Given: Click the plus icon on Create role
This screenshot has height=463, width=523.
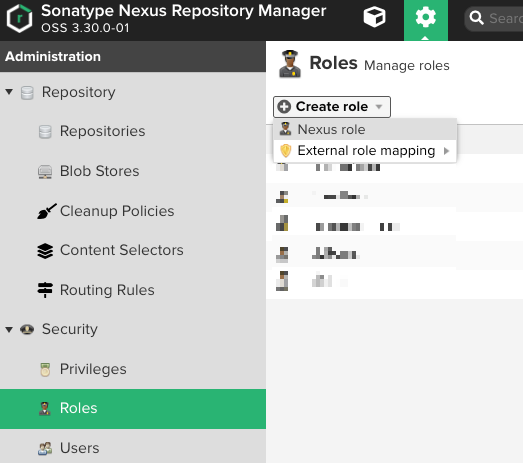Looking at the screenshot, I should pos(284,107).
